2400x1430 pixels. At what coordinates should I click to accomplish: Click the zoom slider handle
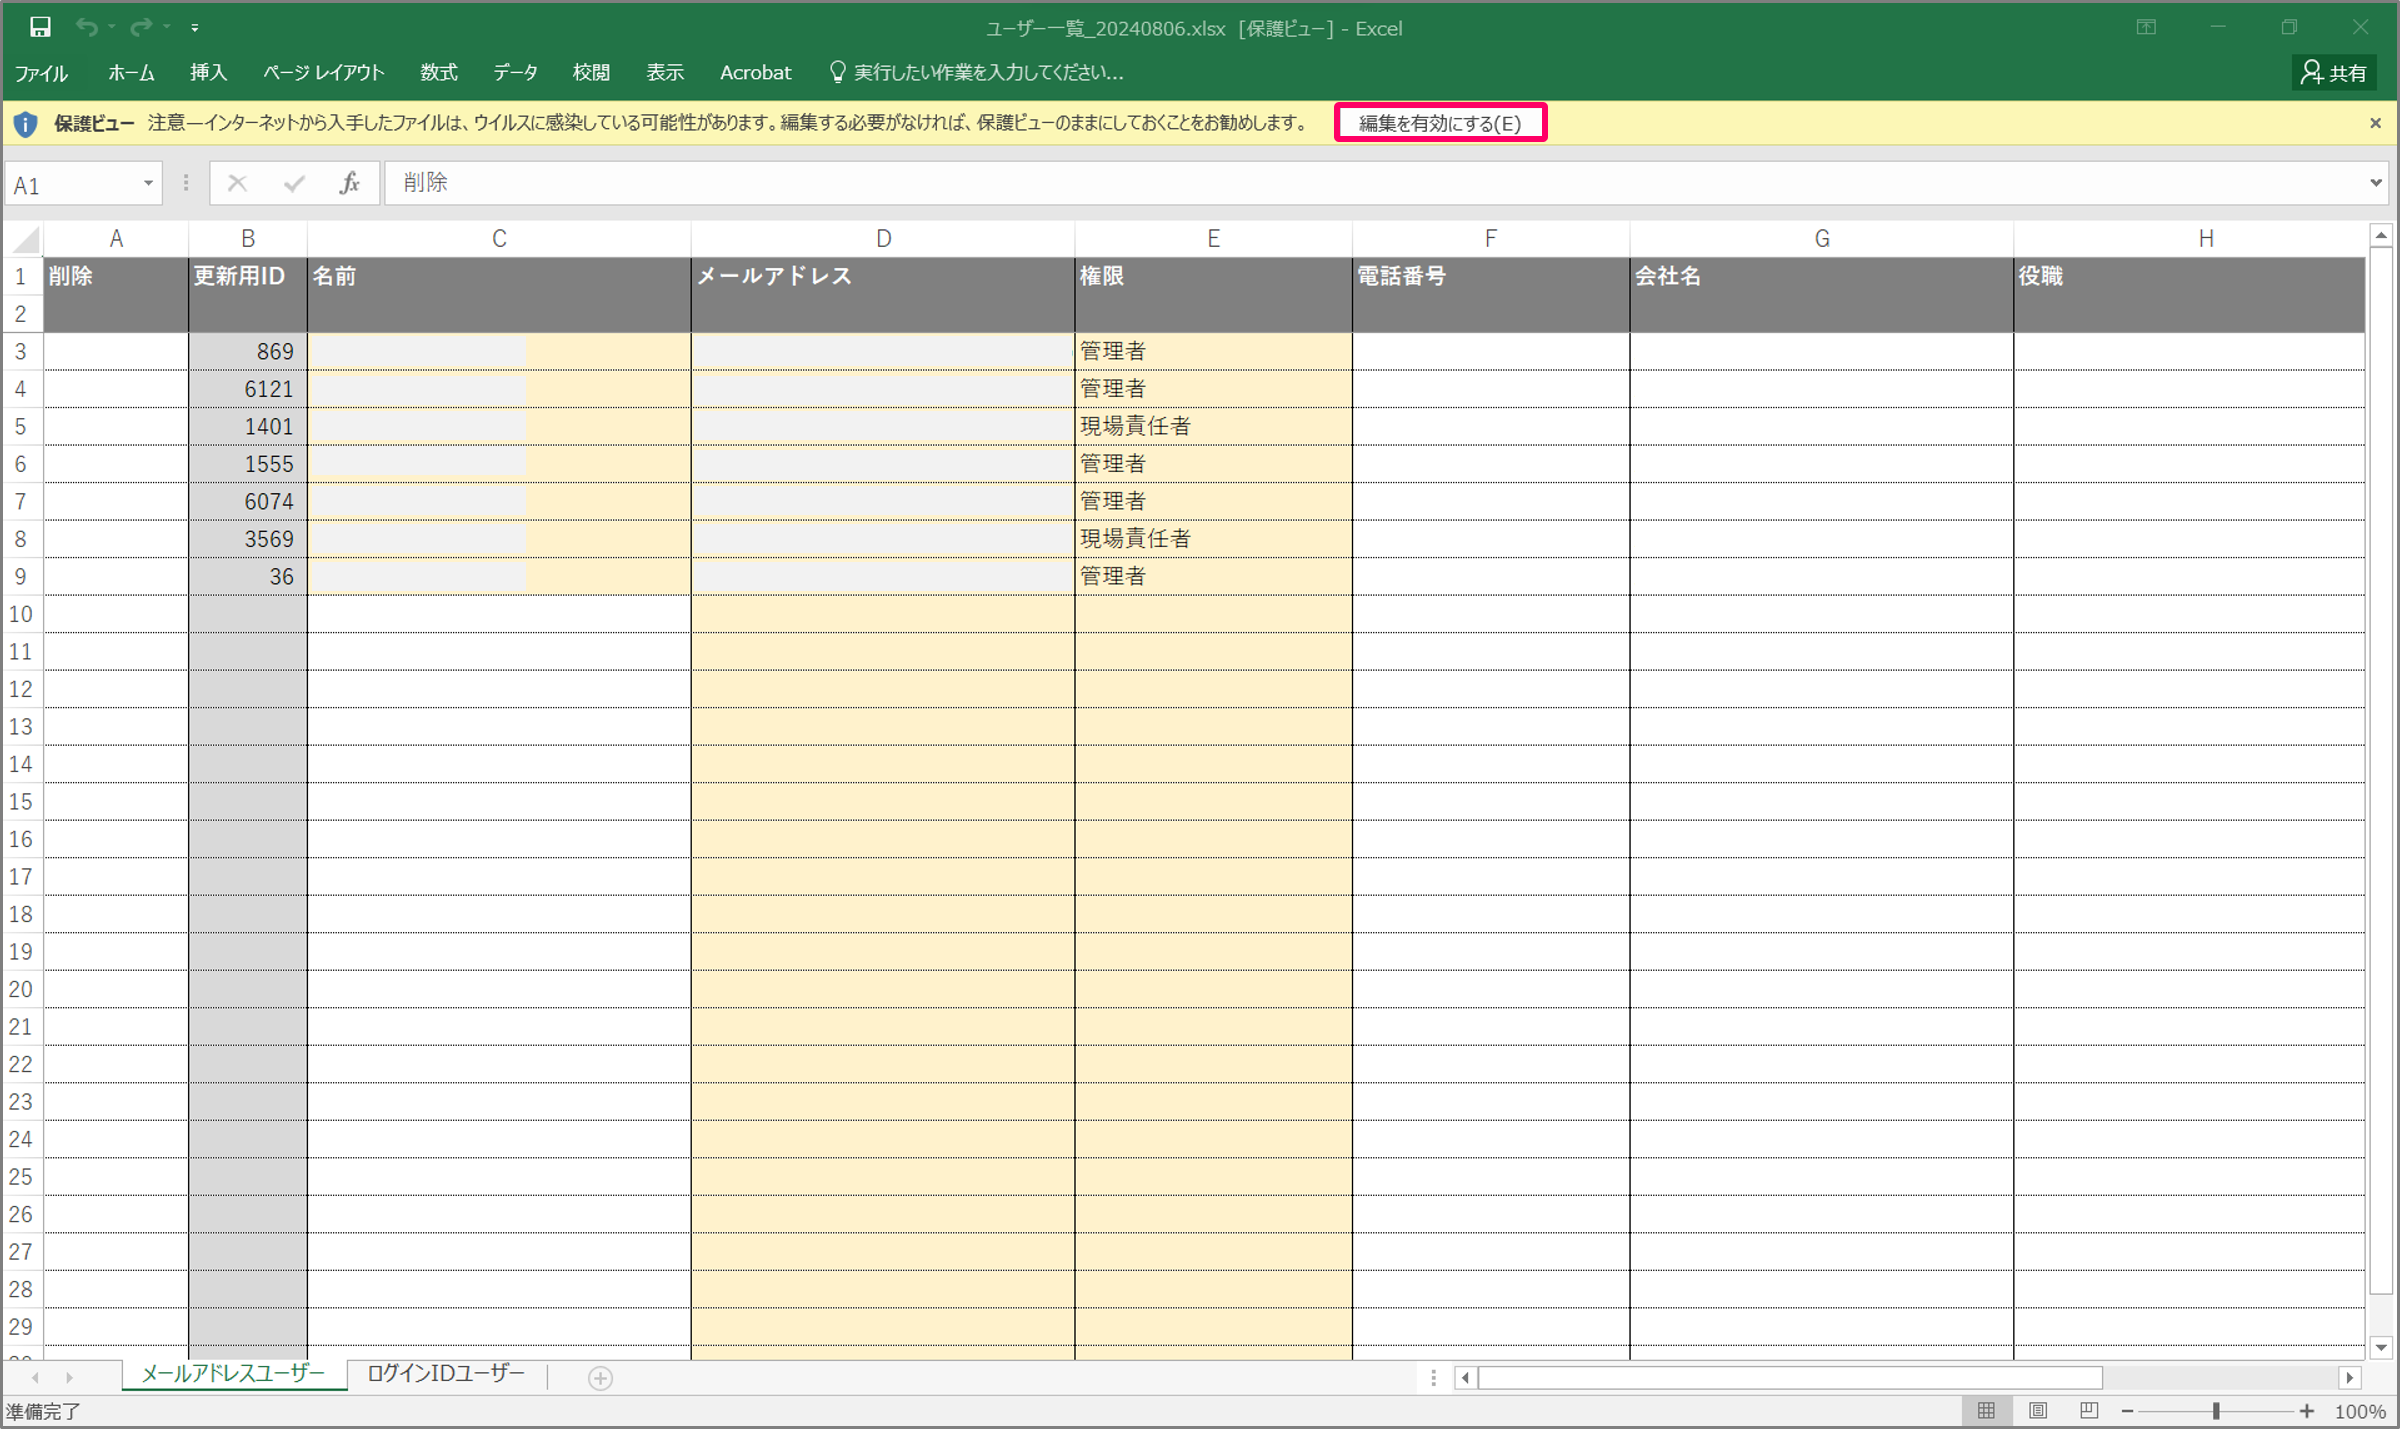coord(2216,1410)
